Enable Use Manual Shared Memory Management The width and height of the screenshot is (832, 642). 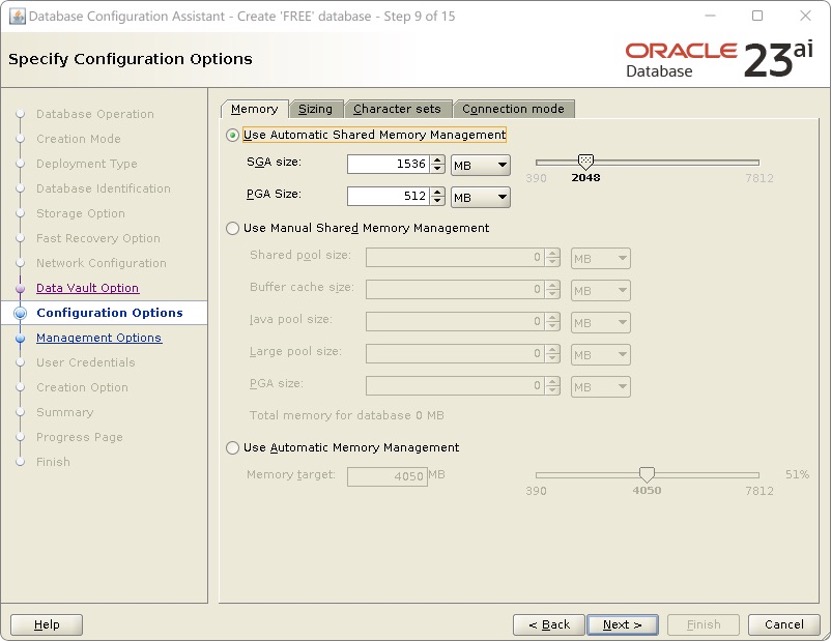tap(232, 228)
